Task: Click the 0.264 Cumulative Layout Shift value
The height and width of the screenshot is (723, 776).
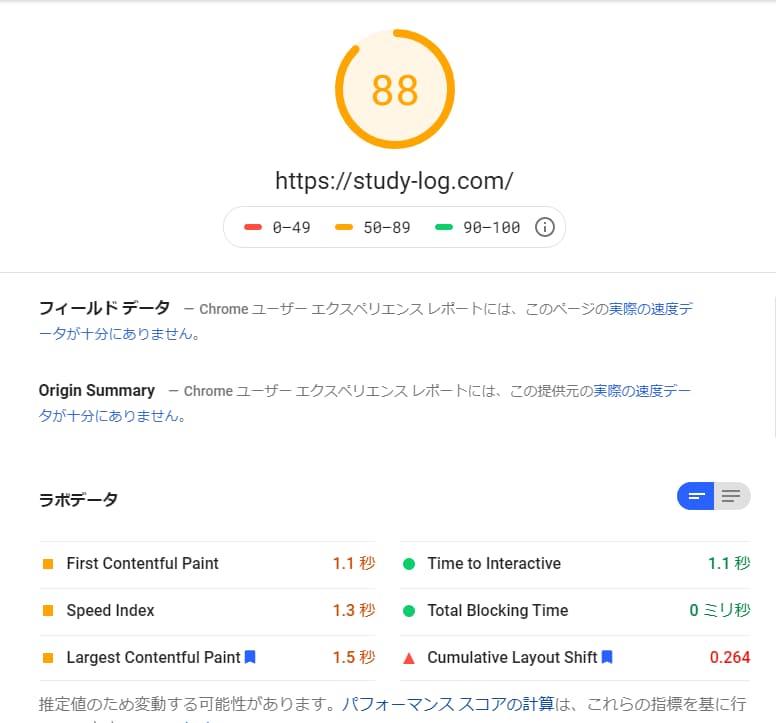Action: tap(730, 657)
